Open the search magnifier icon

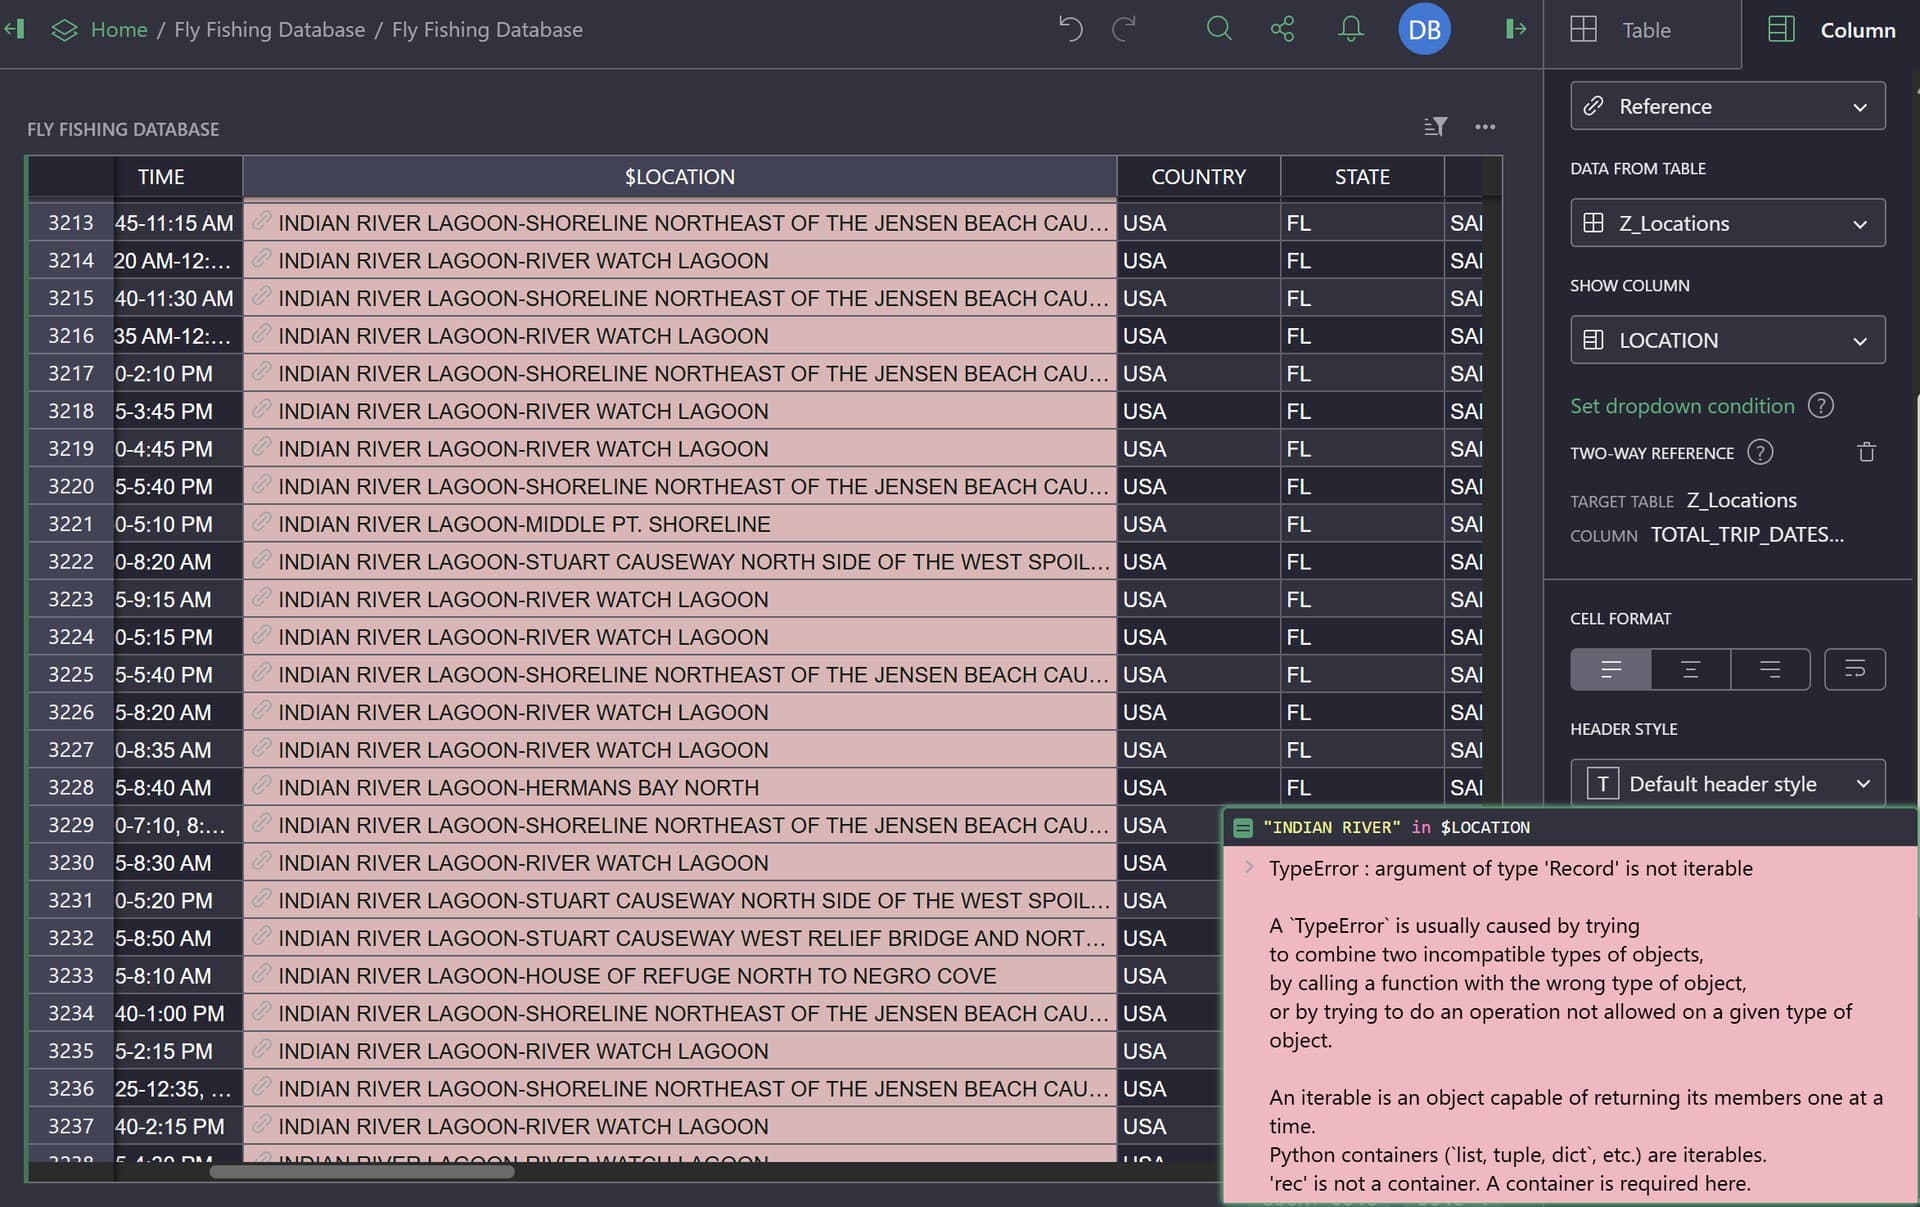1218,29
